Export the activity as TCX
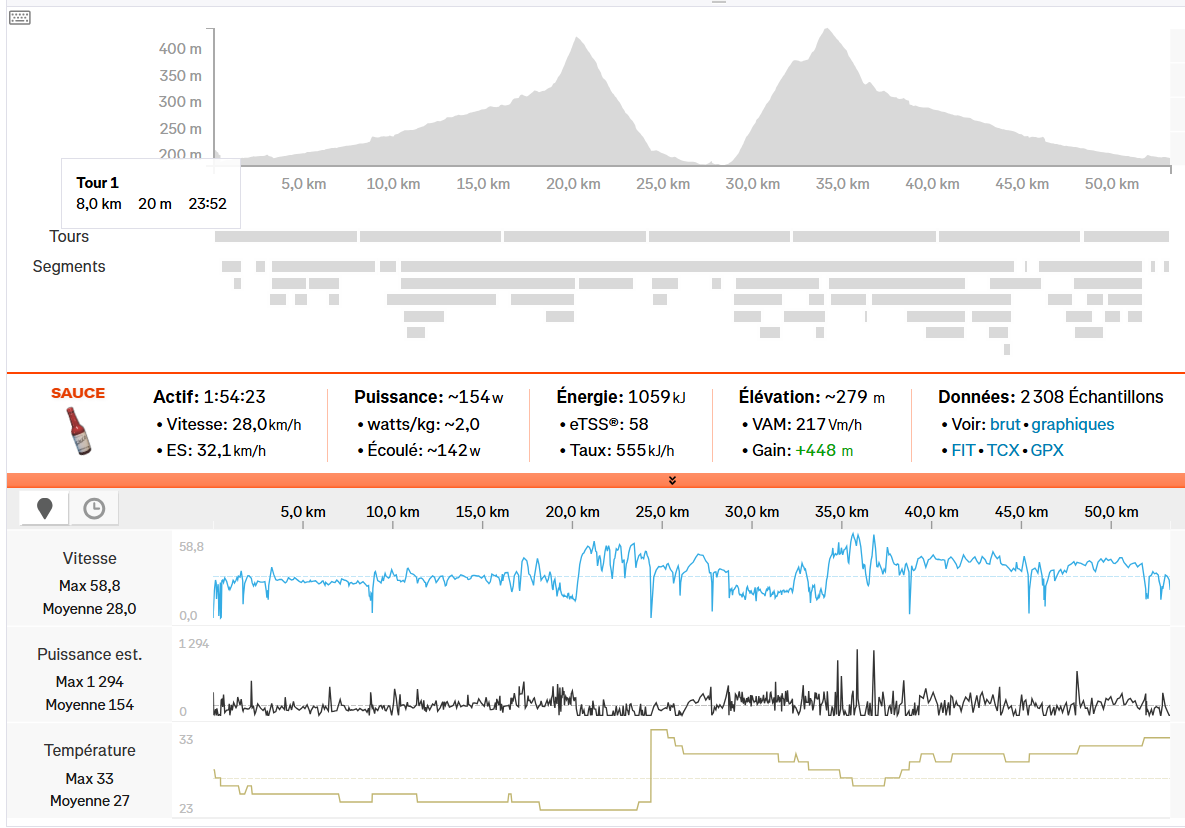Image resolution: width=1185 pixels, height=828 pixels. (x=1003, y=450)
